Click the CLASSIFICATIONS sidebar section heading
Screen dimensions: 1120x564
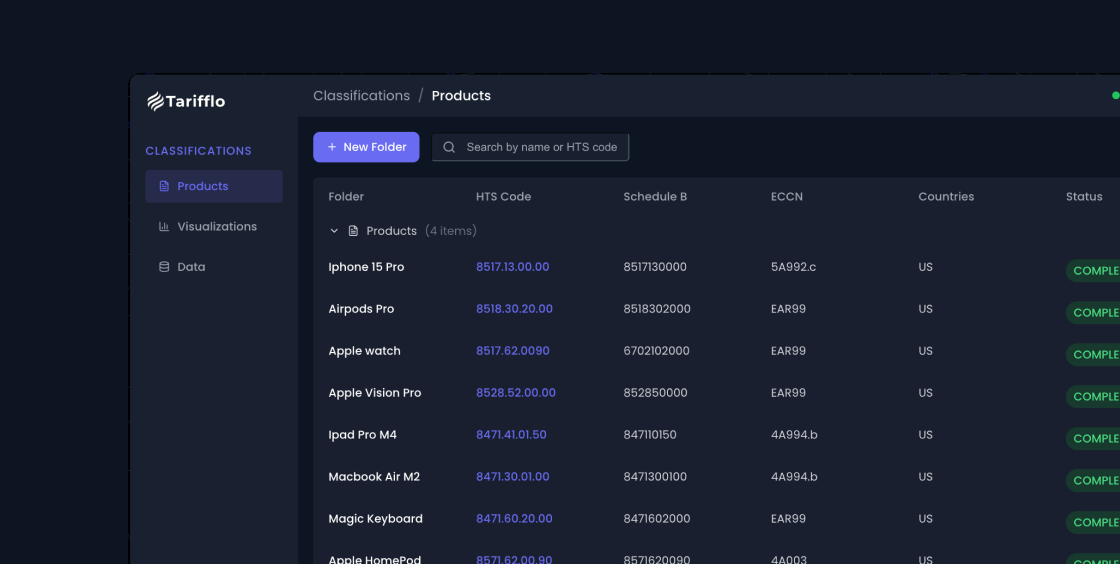[199, 151]
